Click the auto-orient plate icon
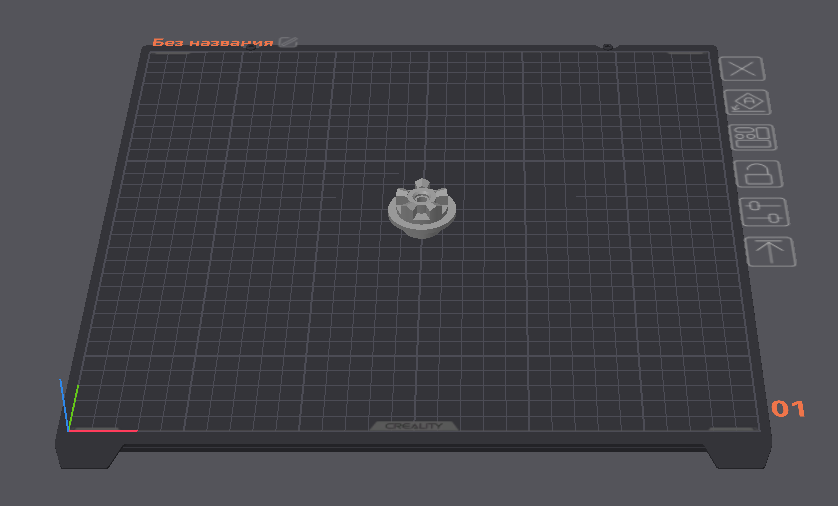 748,102
